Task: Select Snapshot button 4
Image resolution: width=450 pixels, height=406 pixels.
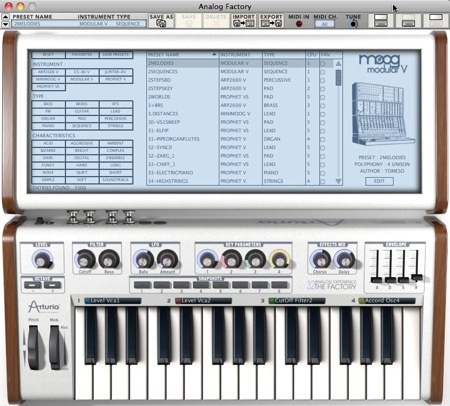Action: (201, 285)
